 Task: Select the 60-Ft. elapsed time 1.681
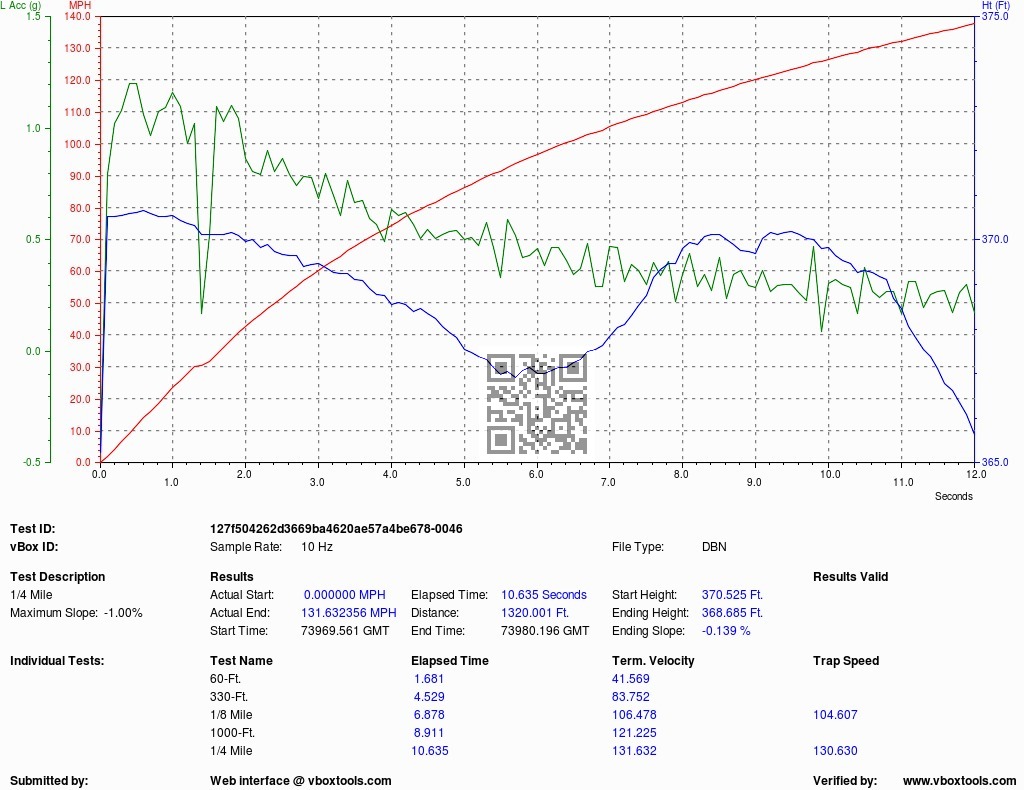pyautogui.click(x=429, y=679)
